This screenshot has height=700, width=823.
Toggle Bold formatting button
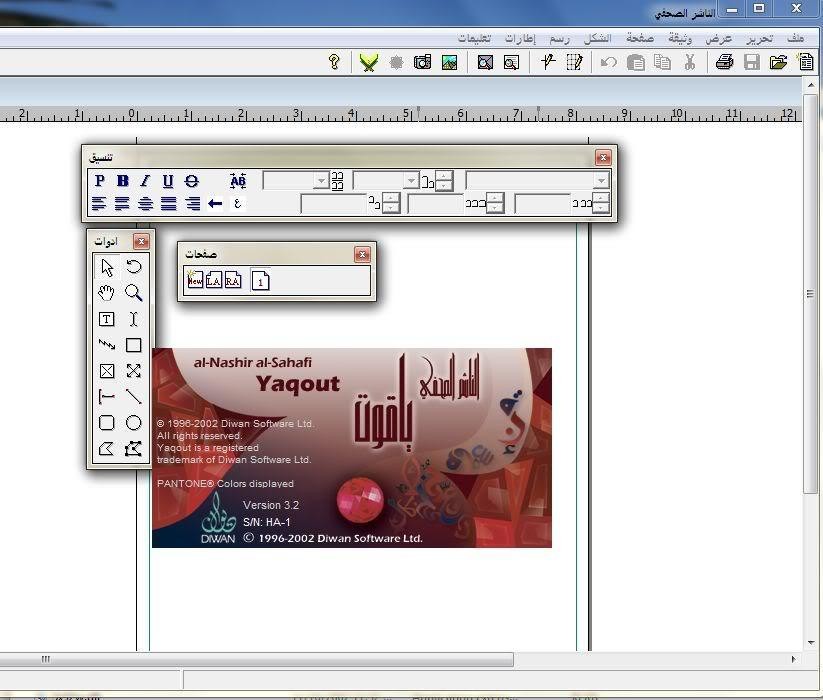click(122, 181)
